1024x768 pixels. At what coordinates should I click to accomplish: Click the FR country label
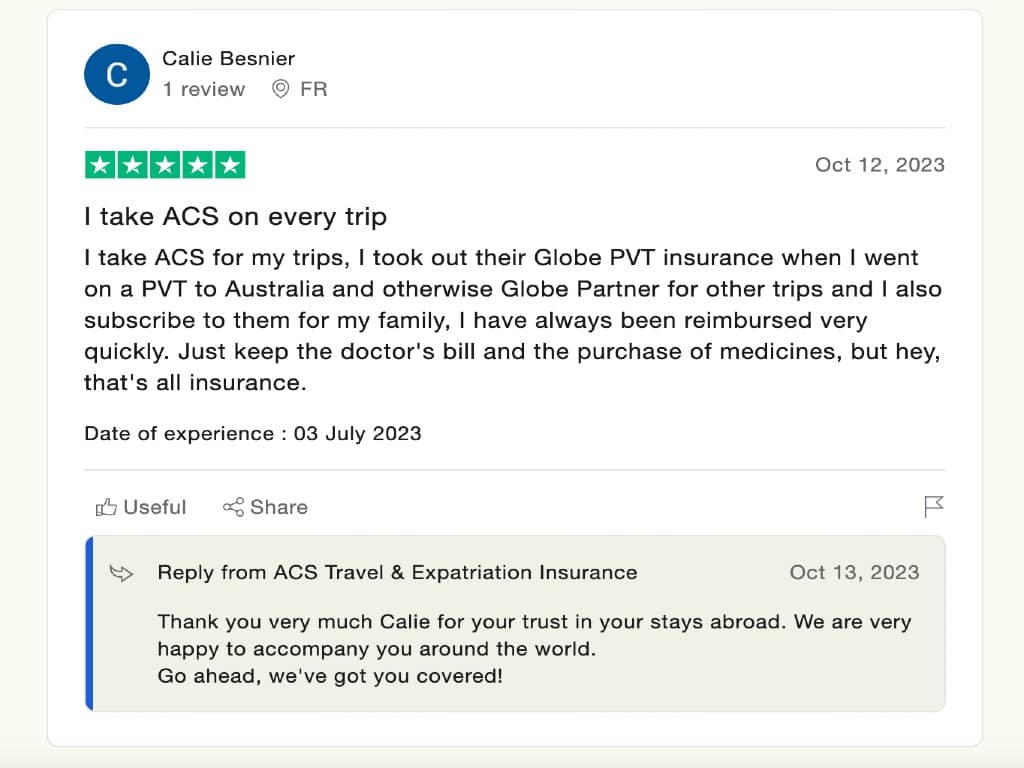point(314,89)
